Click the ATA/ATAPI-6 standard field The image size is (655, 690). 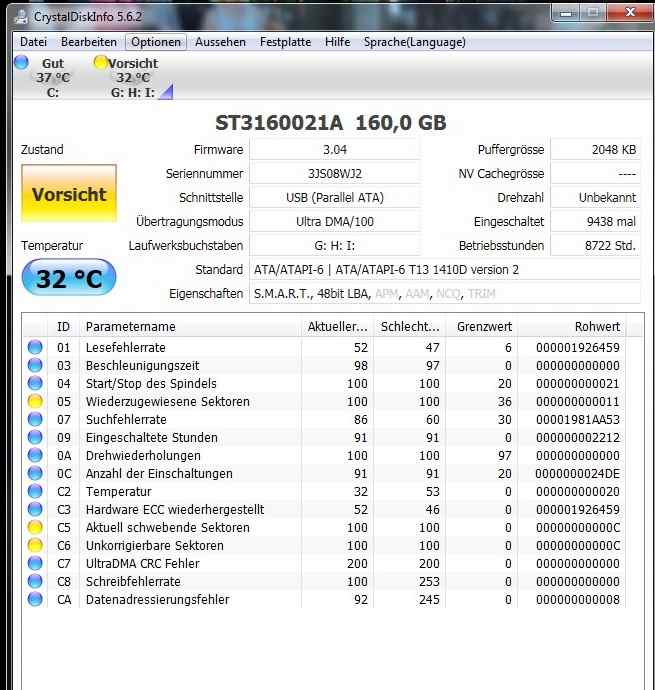445,269
